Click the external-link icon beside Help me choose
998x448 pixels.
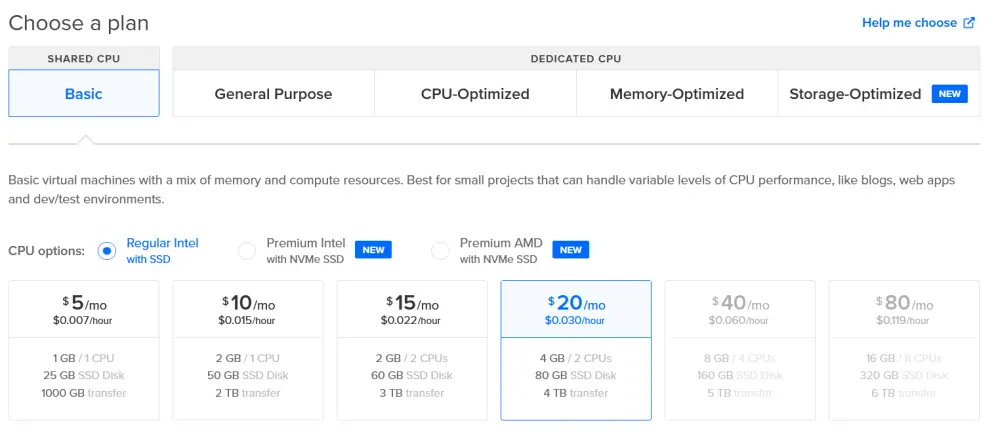click(x=969, y=23)
